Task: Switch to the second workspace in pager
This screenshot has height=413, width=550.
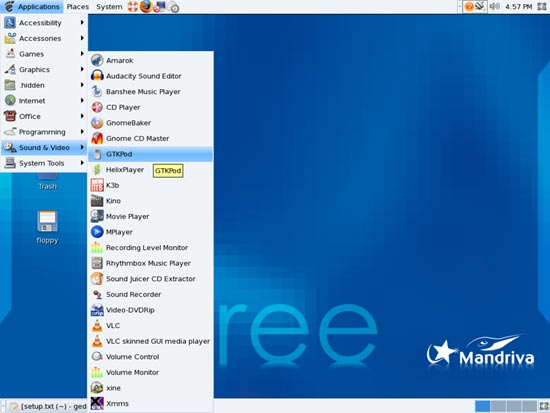Action: point(498,406)
